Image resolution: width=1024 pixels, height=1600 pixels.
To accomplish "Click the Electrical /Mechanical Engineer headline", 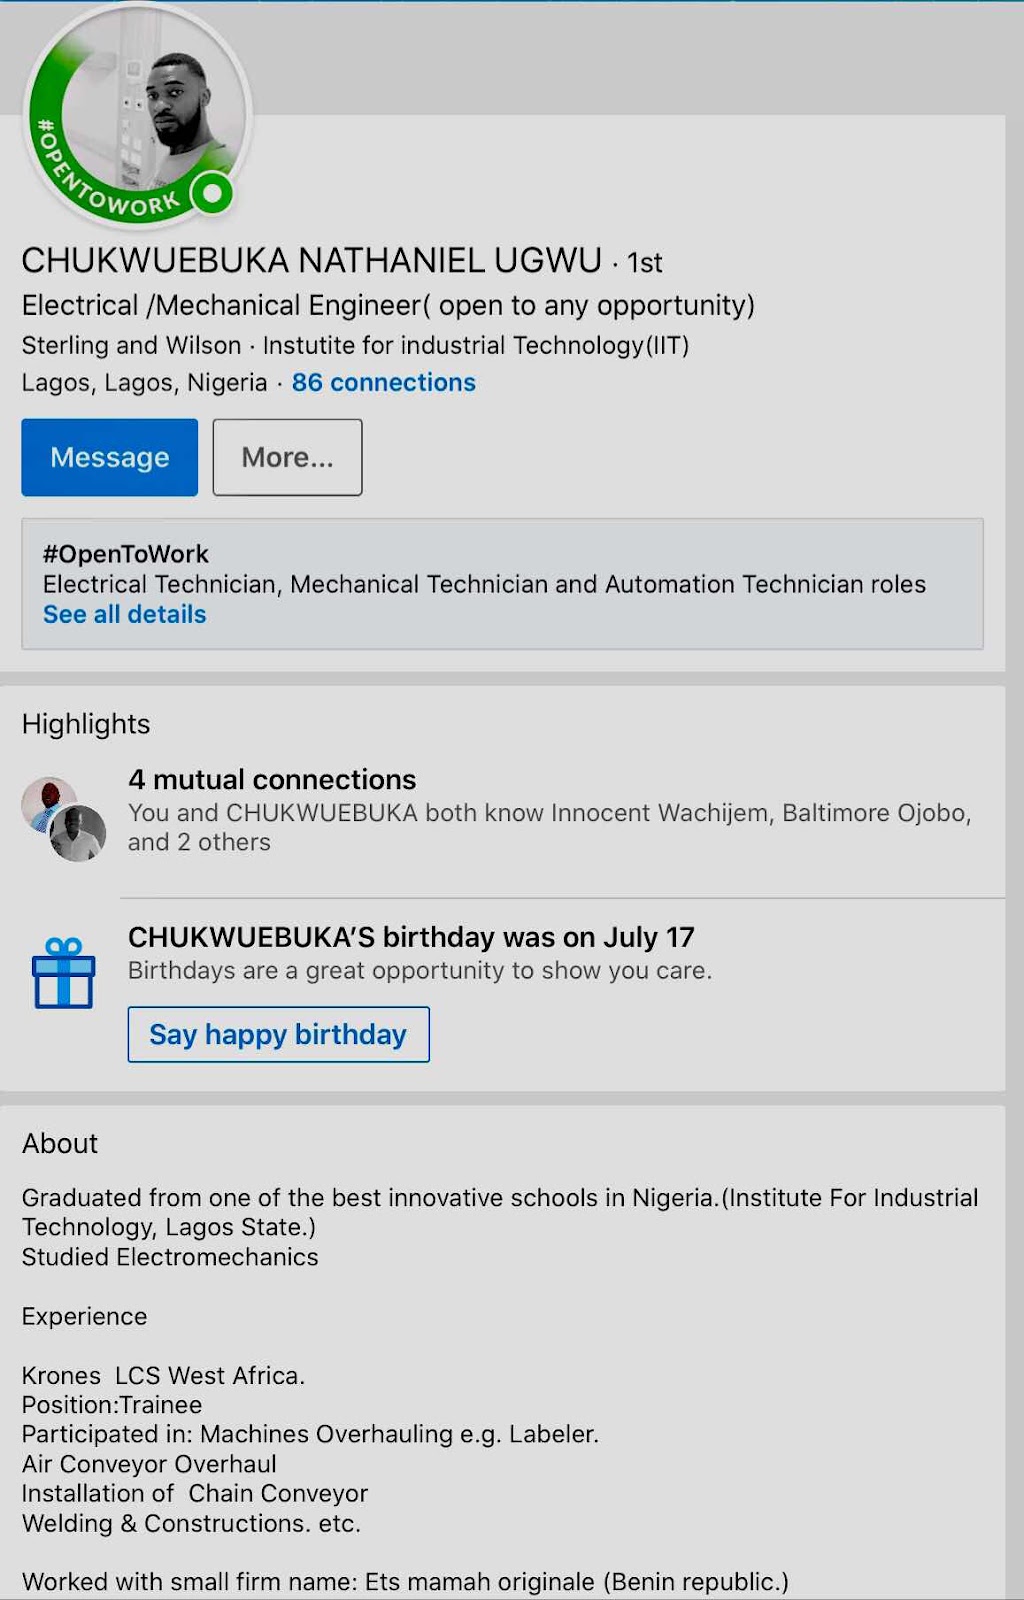I will 388,306.
